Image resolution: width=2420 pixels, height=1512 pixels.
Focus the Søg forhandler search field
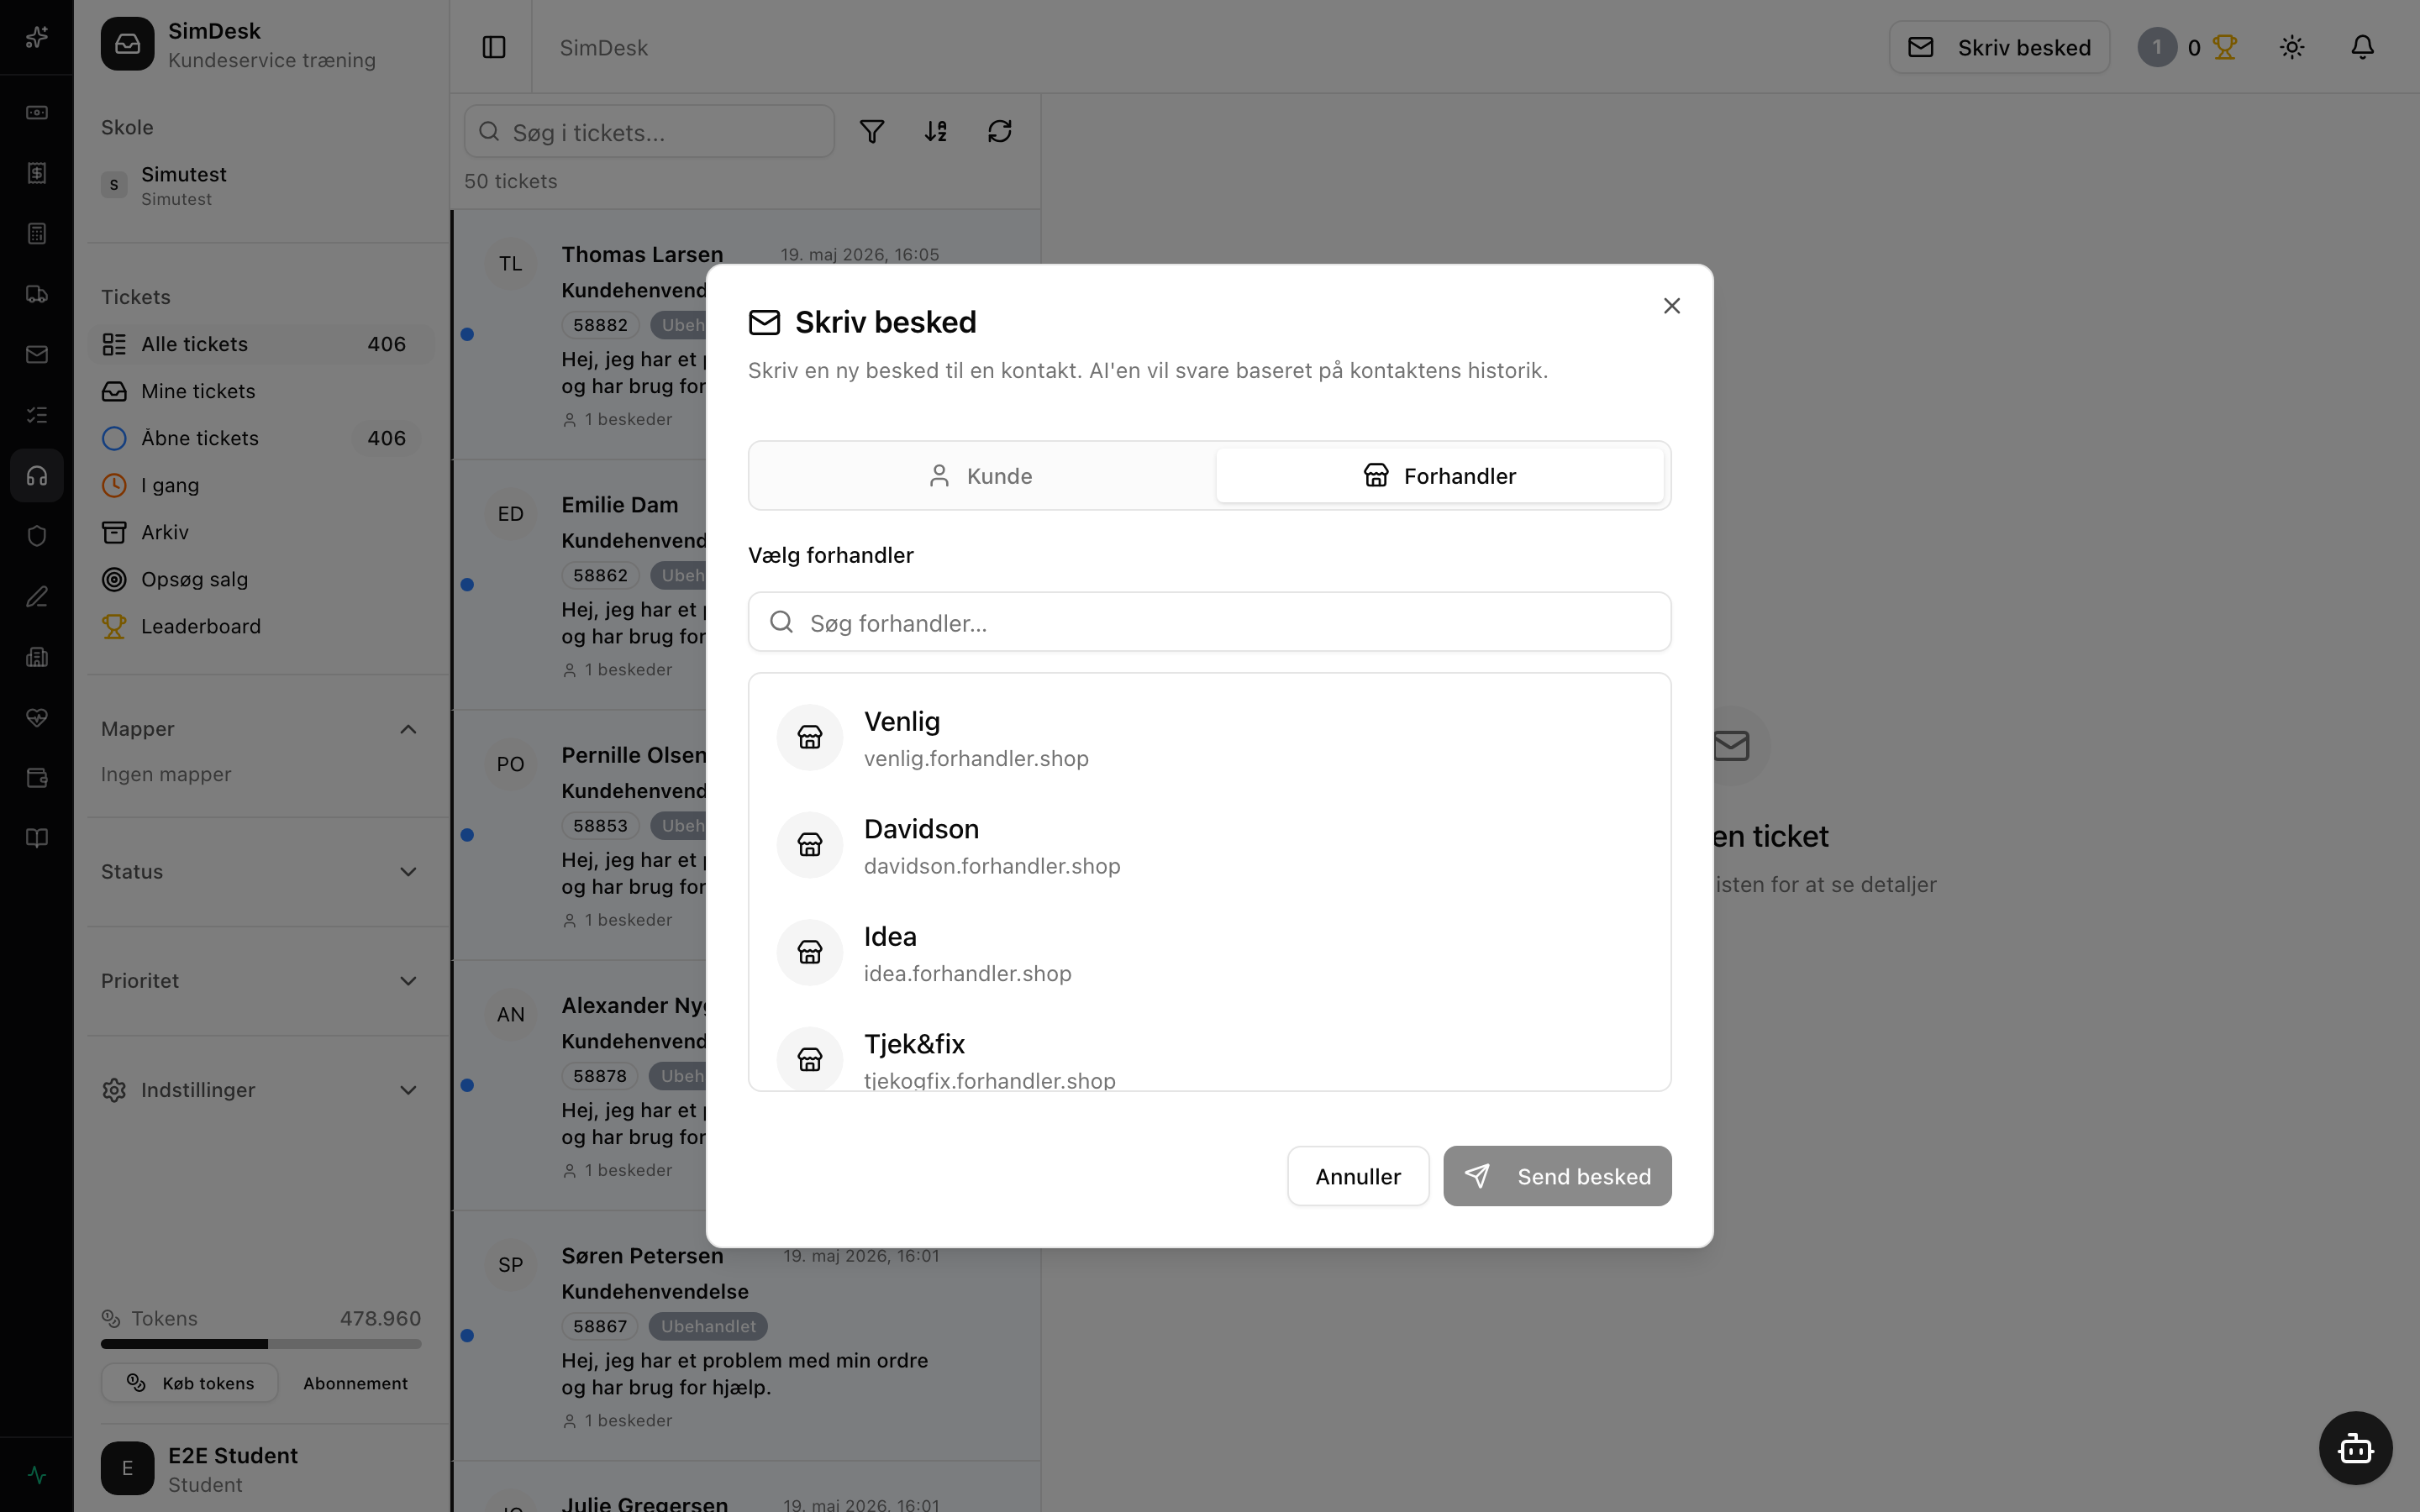tap(1209, 622)
